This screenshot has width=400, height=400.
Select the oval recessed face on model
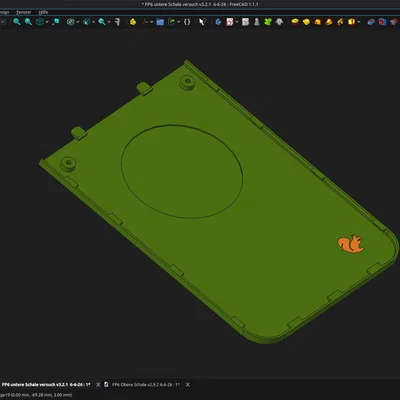(x=182, y=172)
